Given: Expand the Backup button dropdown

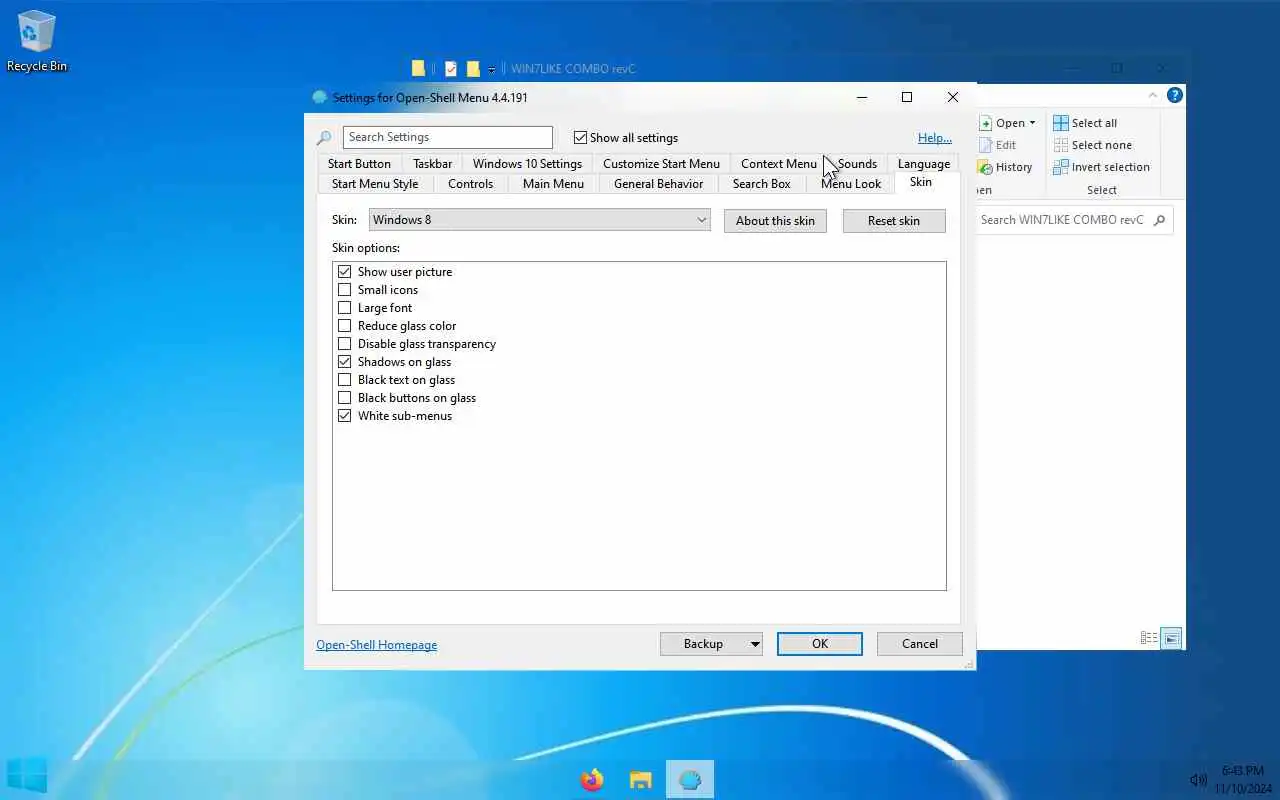Looking at the screenshot, I should pyautogui.click(x=754, y=644).
